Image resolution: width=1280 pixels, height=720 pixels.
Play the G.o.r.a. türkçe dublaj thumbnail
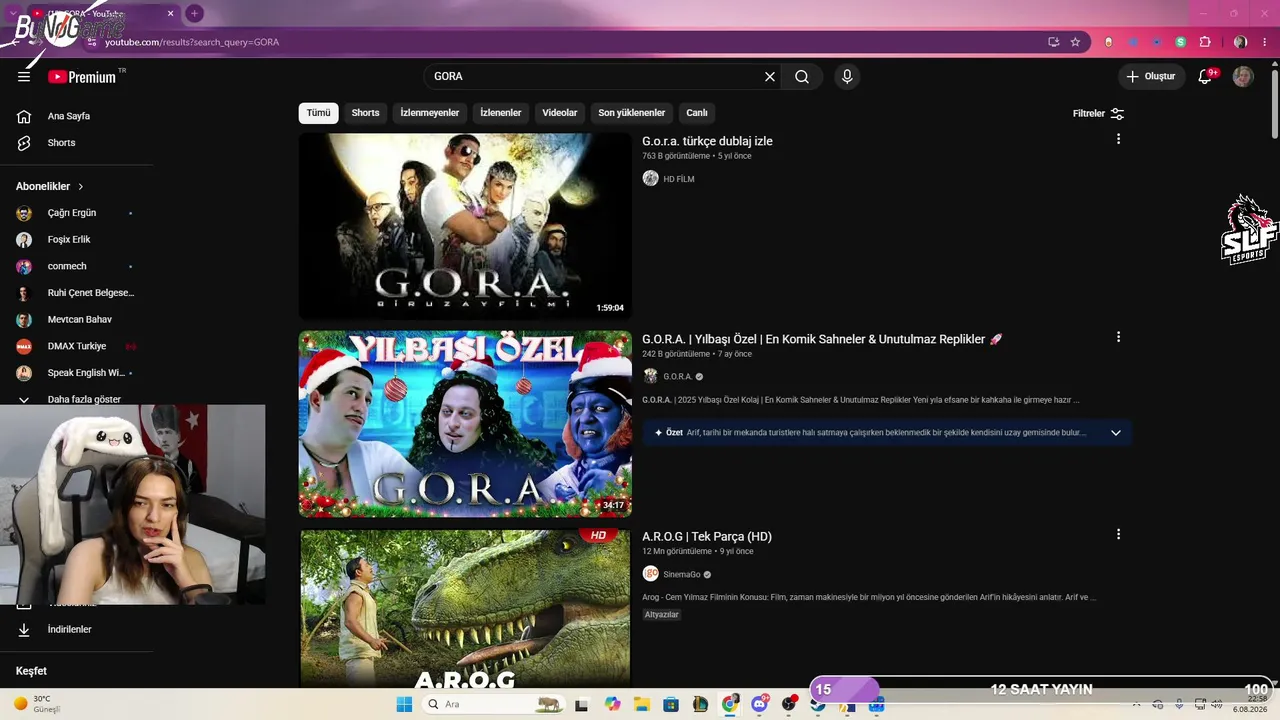(465, 226)
